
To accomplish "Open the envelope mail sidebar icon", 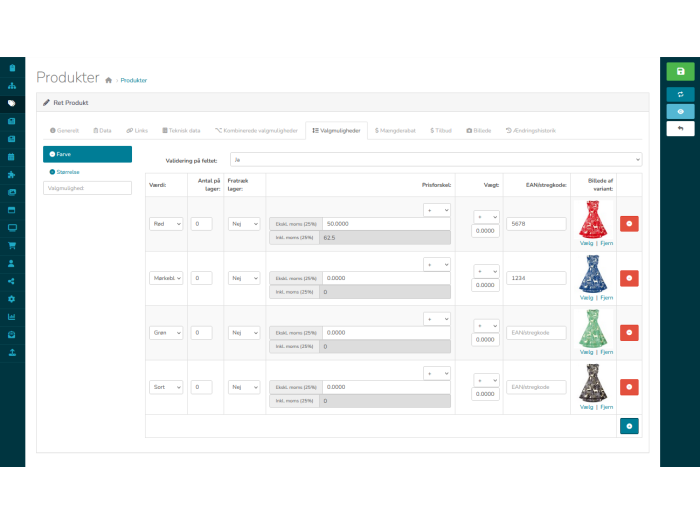I will click(12, 335).
